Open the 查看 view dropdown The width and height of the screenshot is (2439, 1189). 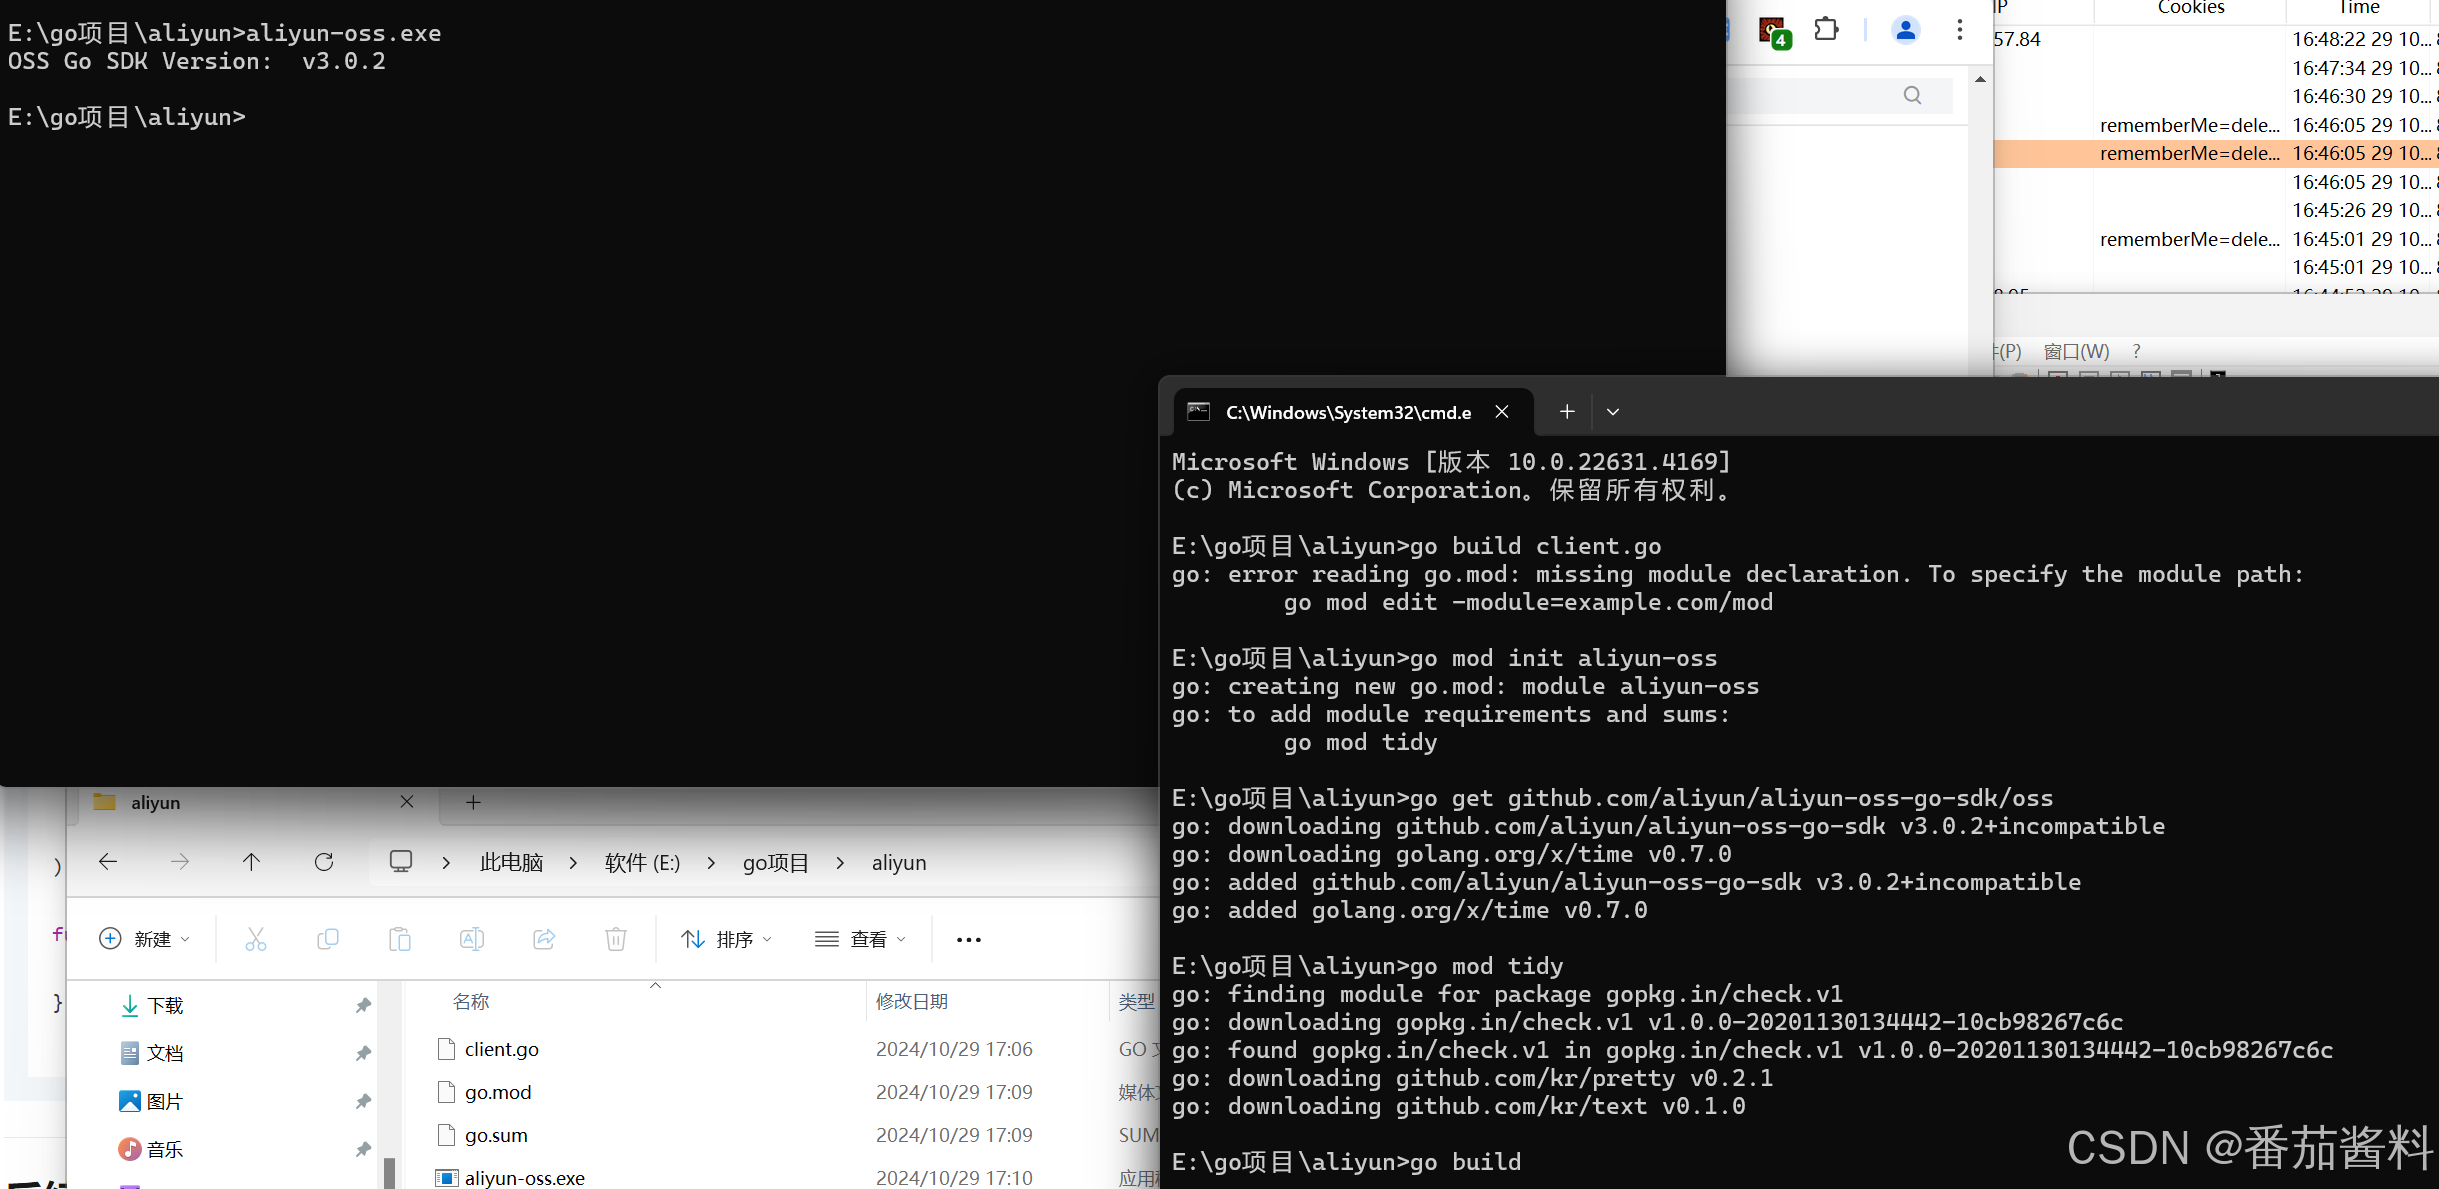pos(860,939)
